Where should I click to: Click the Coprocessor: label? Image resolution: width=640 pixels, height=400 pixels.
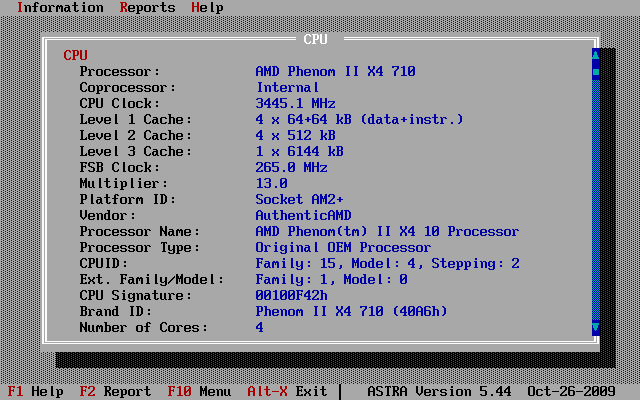[127, 87]
